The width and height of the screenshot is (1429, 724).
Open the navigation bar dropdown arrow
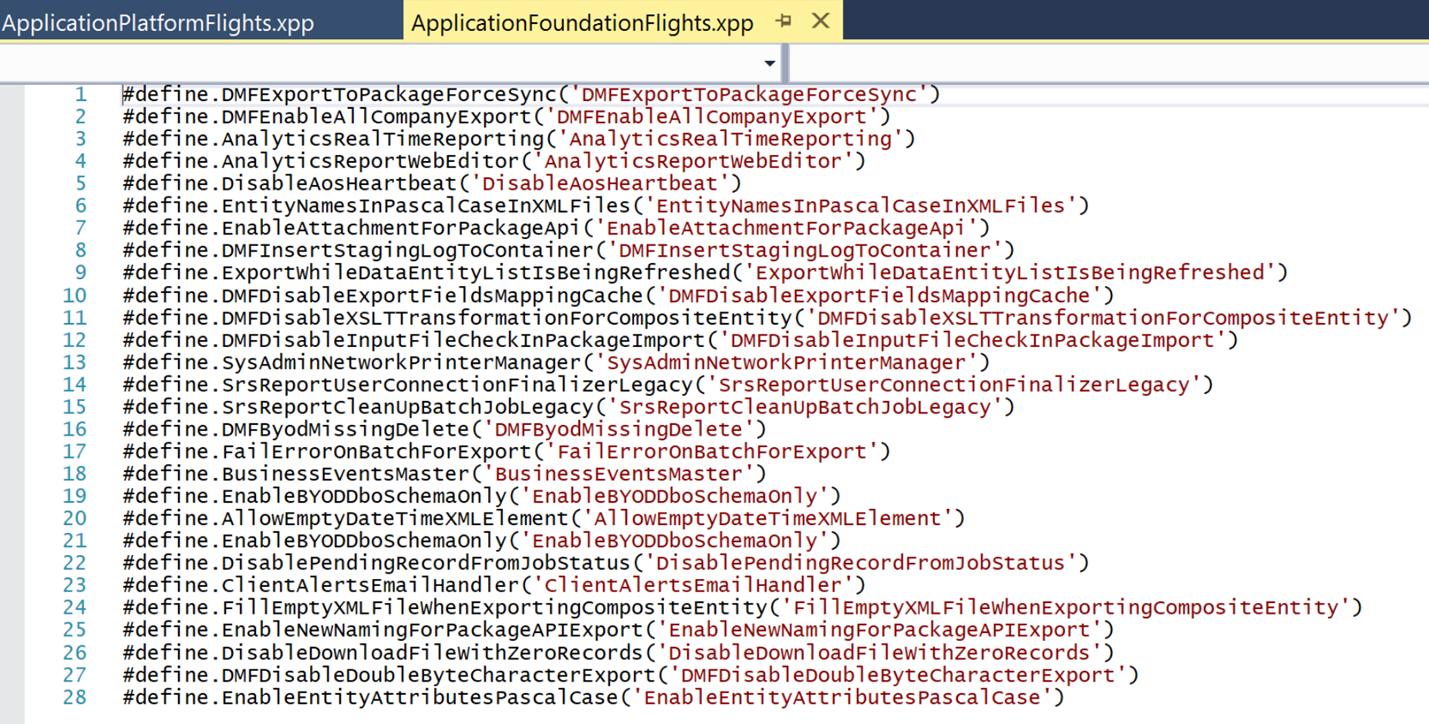769,63
